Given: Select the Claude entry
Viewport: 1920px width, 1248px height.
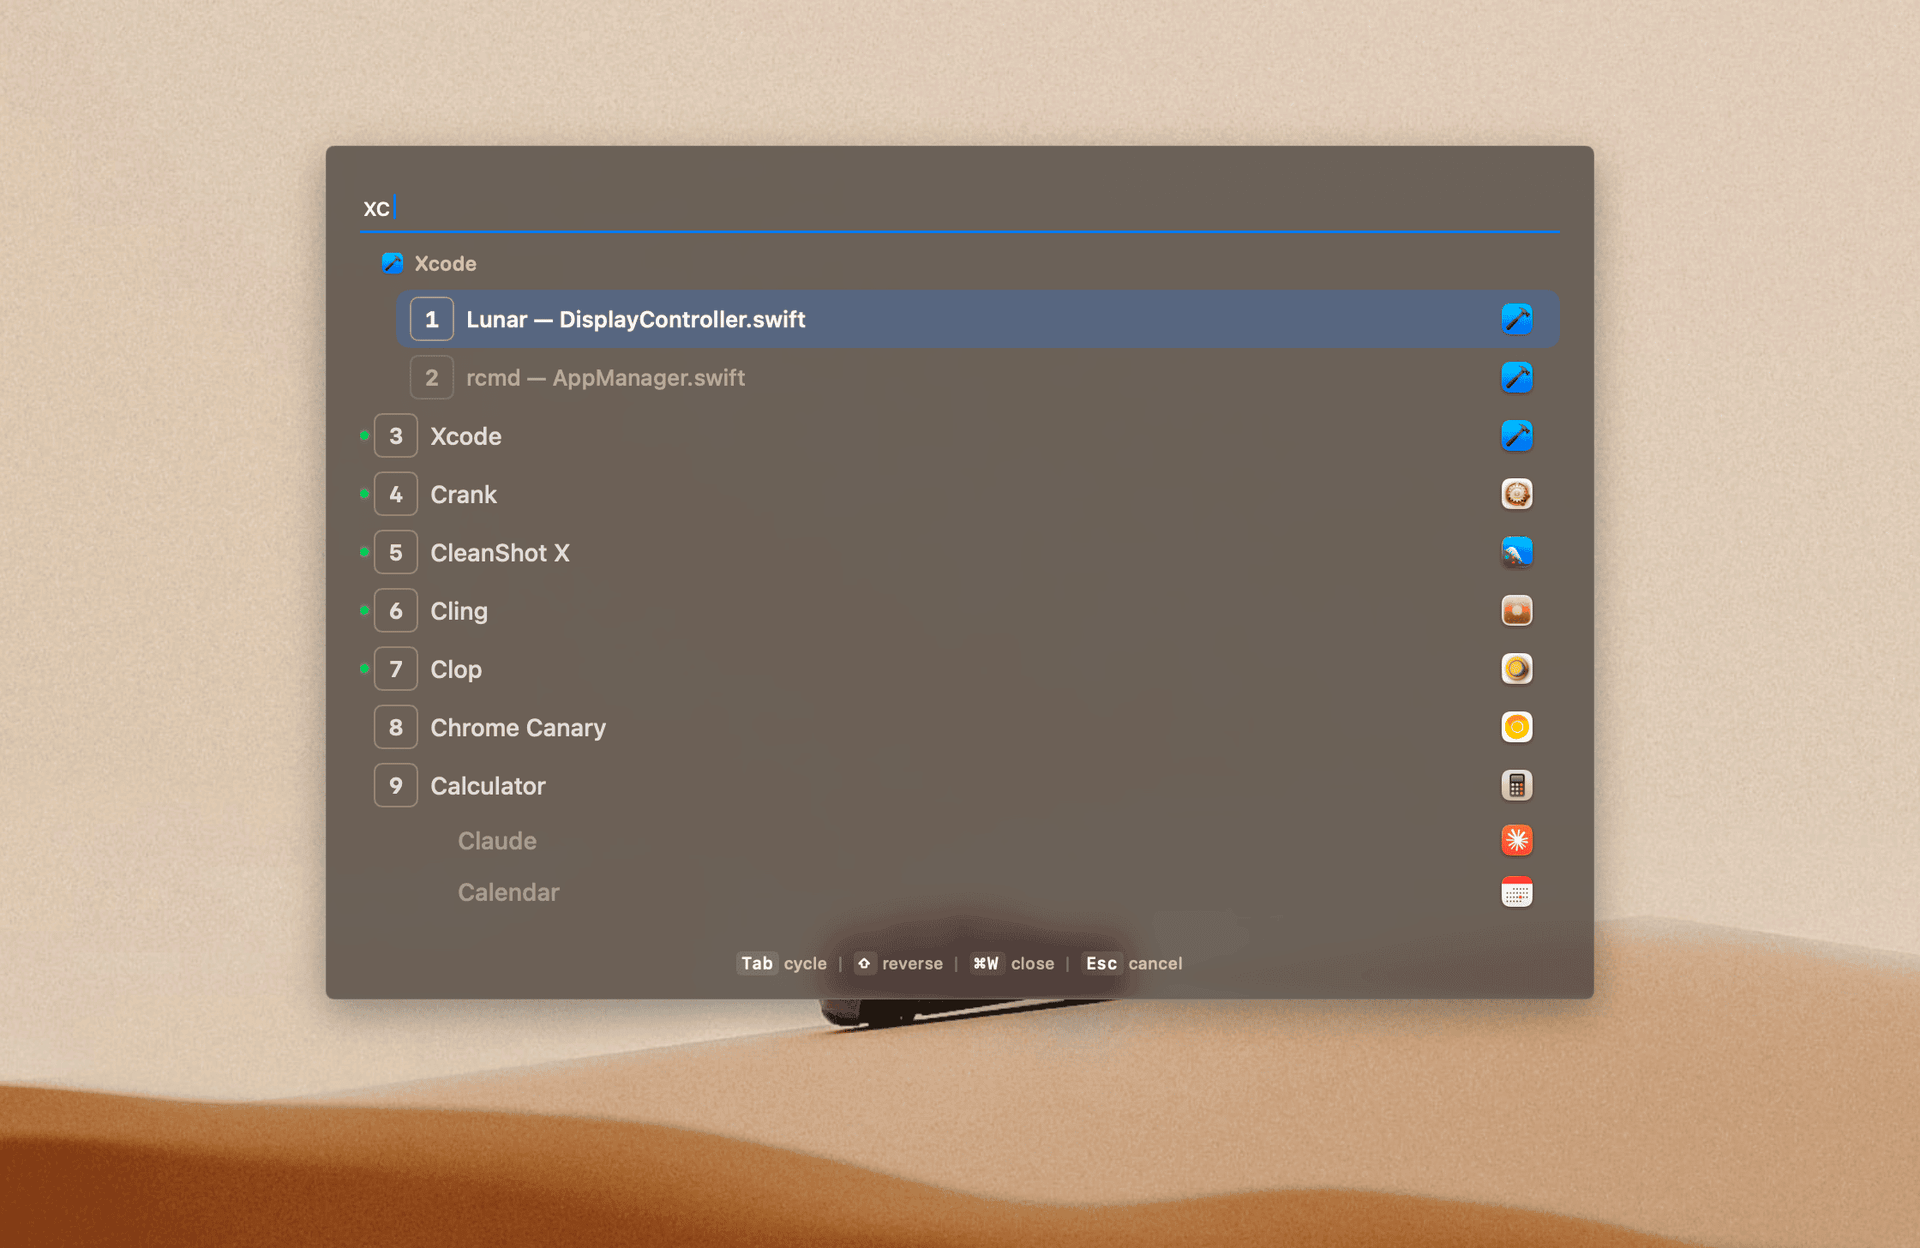Looking at the screenshot, I should coord(959,840).
